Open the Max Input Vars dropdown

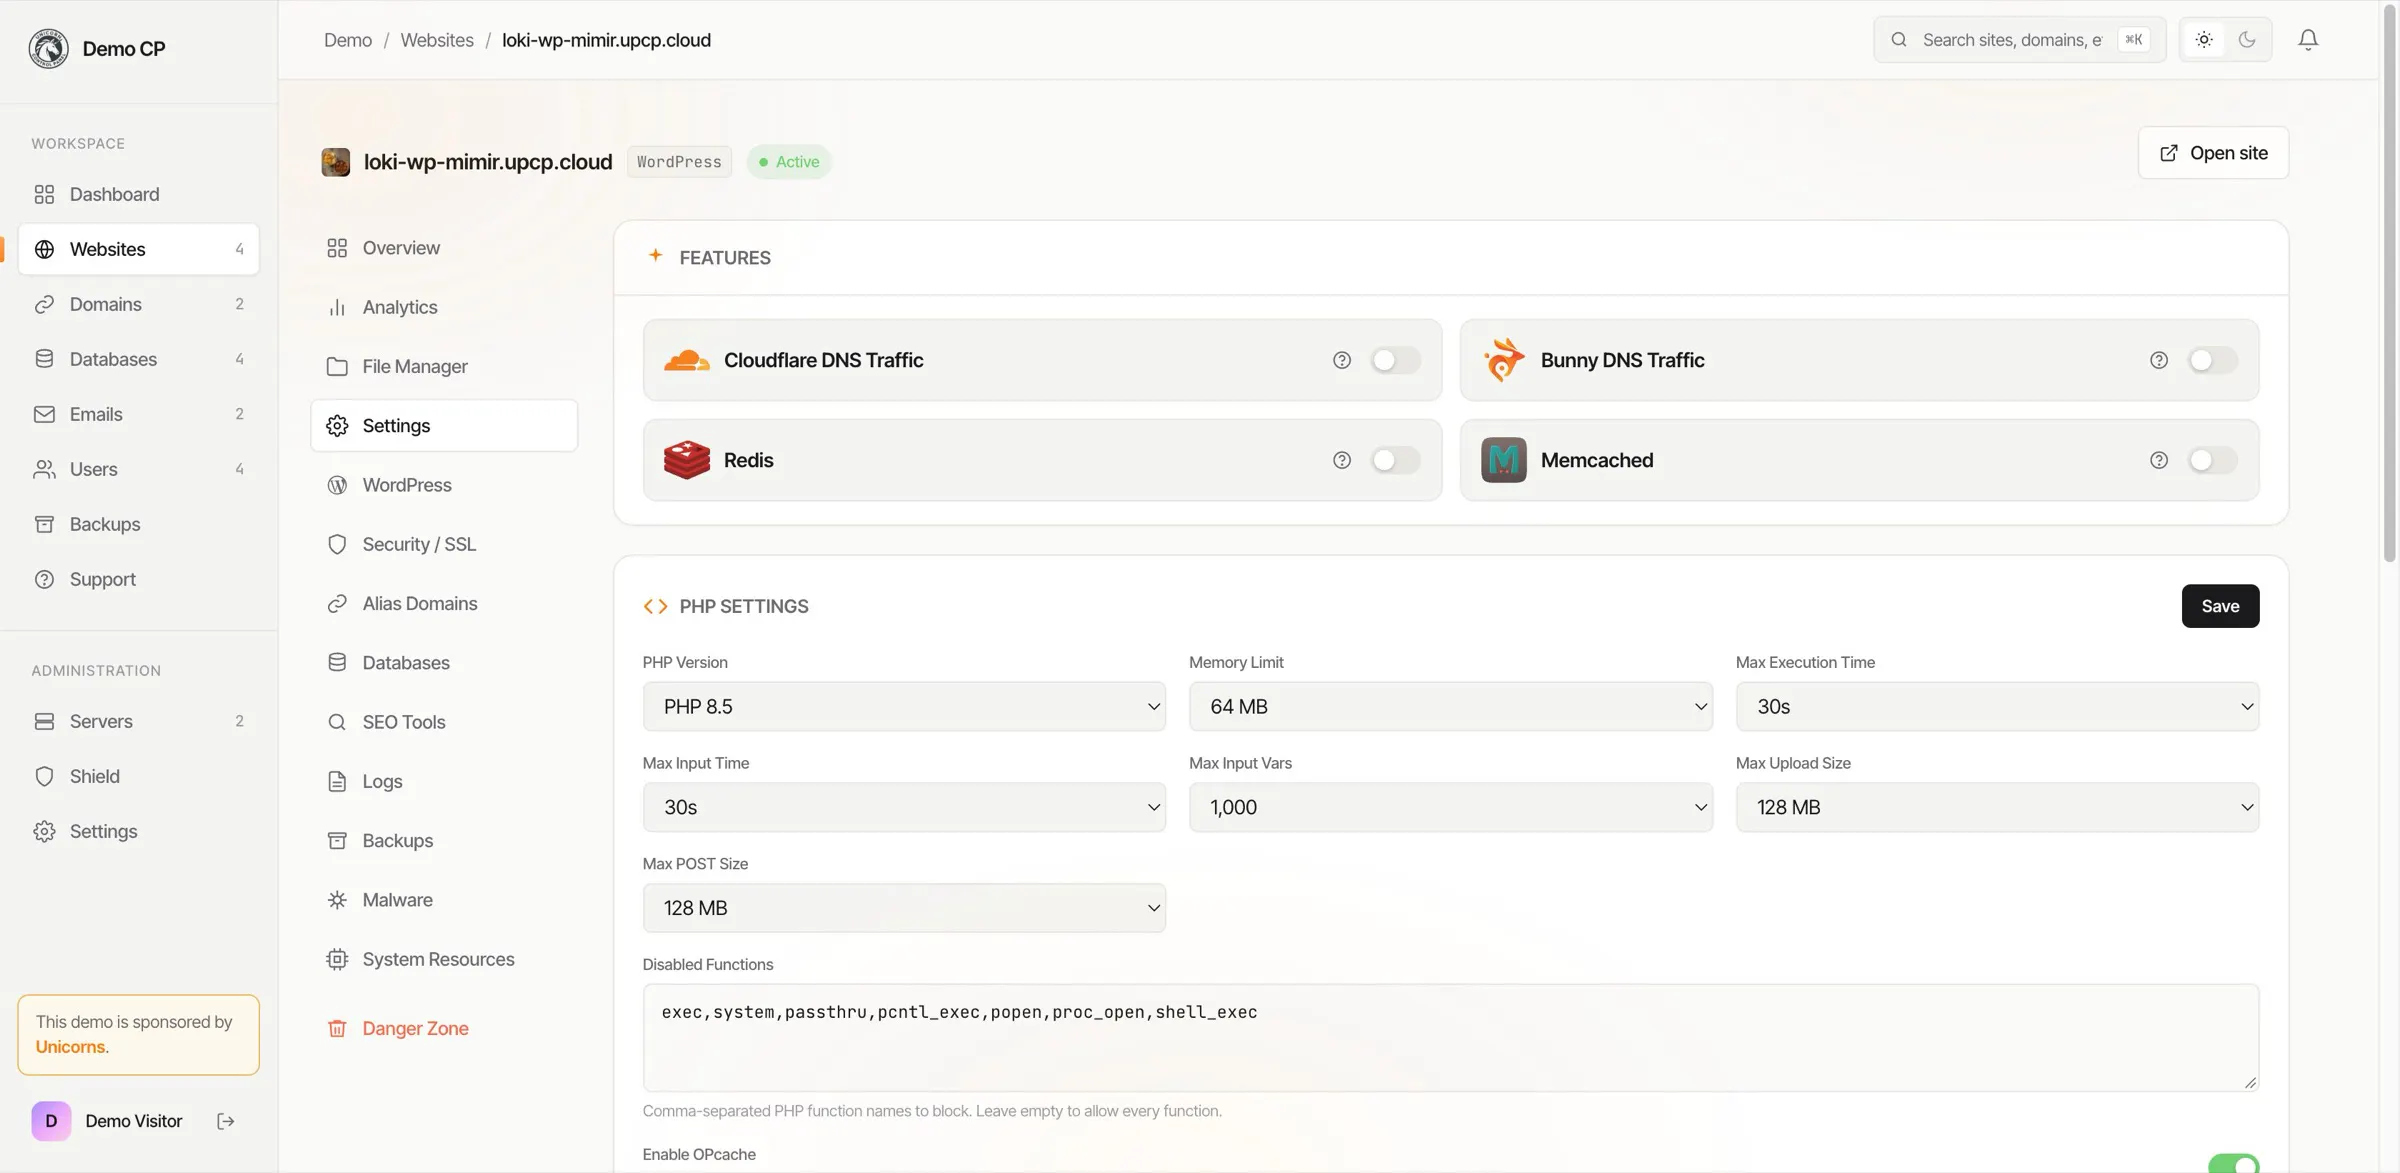click(x=1450, y=807)
